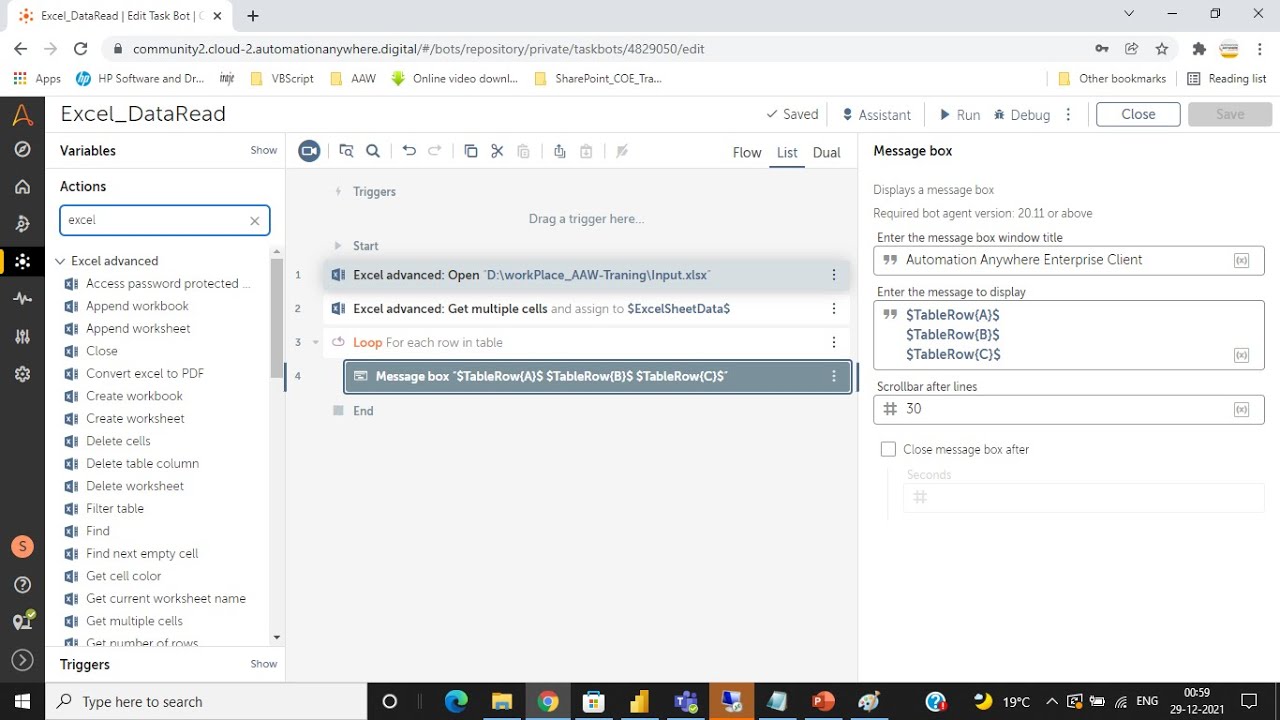Redo the last editor action
Image resolution: width=1280 pixels, height=720 pixels.
pos(435,151)
